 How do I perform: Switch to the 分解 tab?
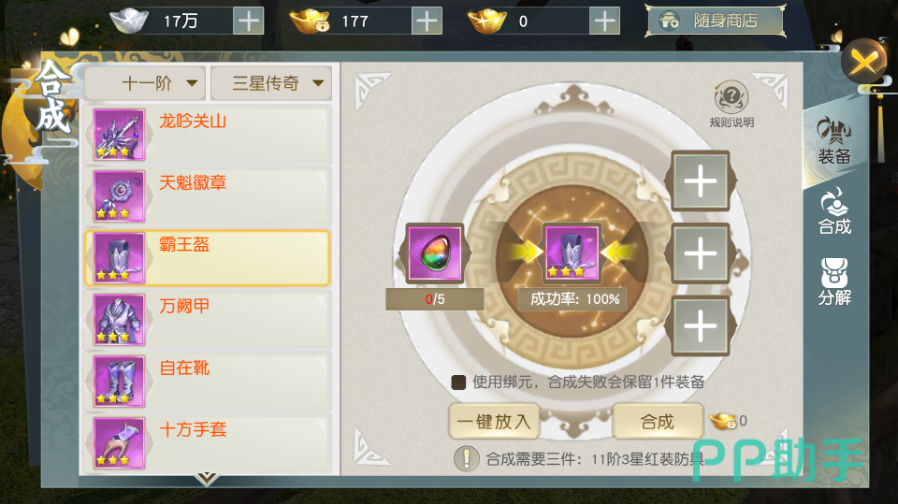834,282
